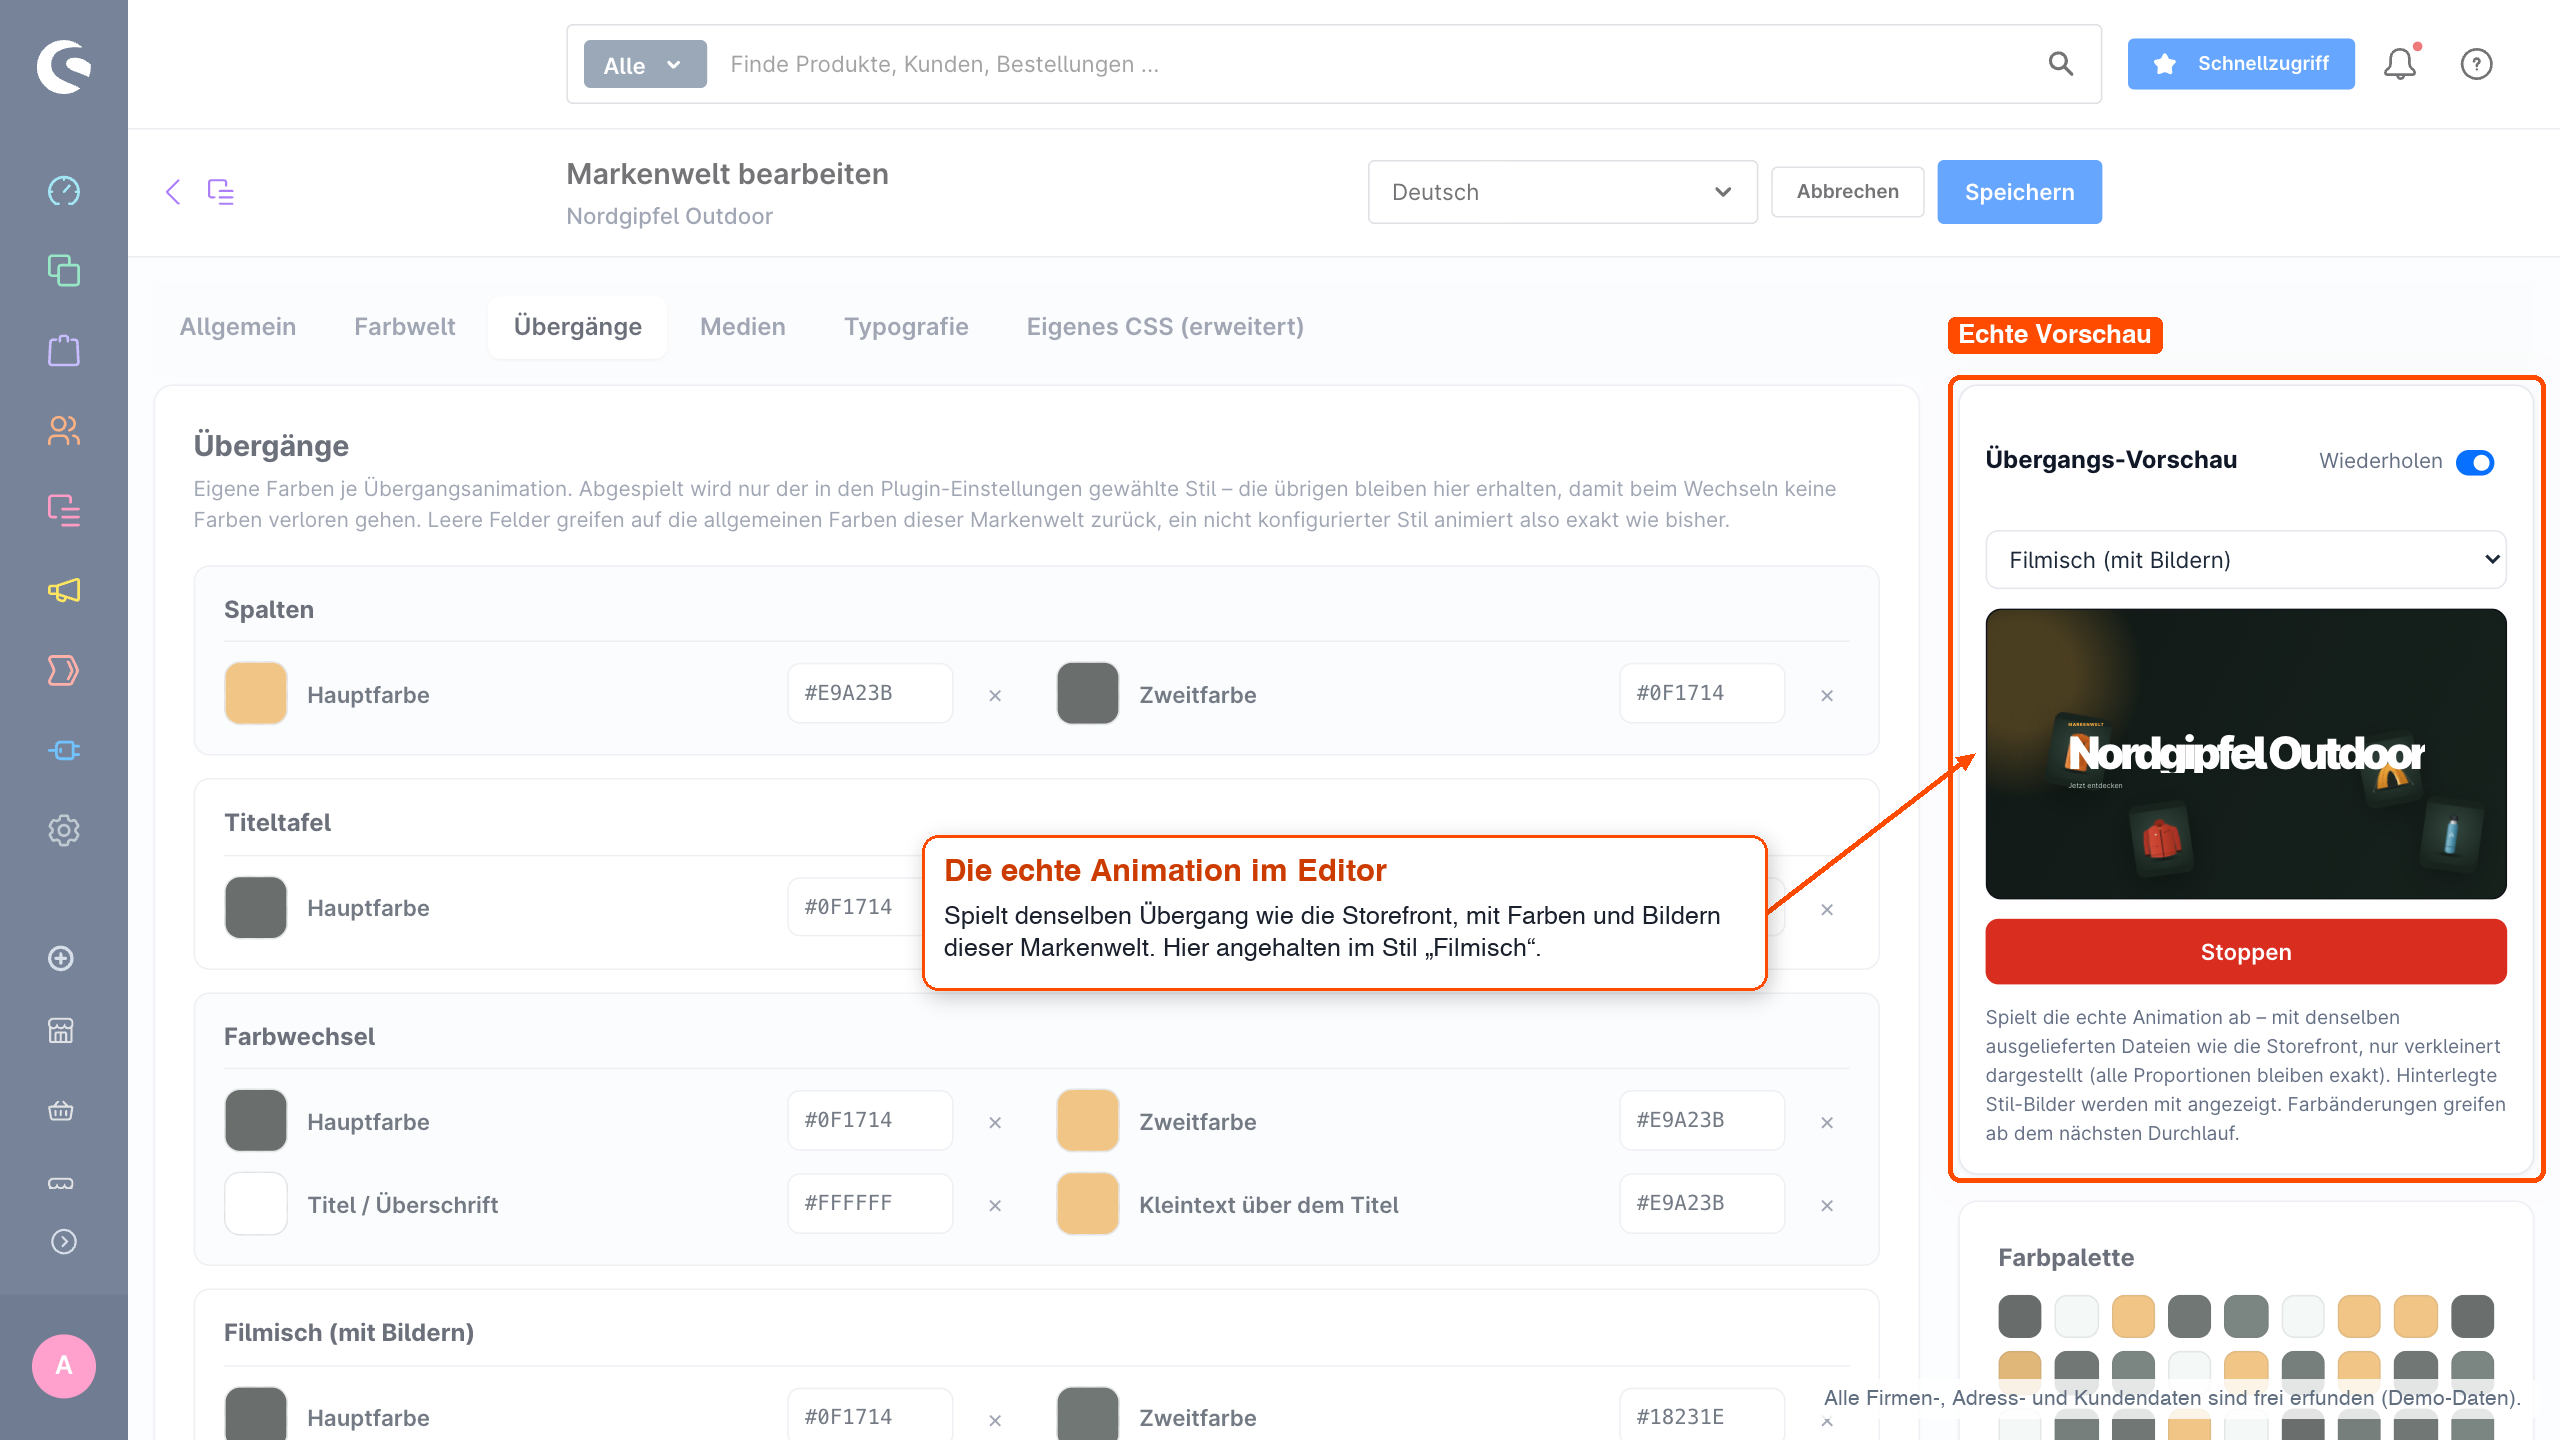Viewport: 2560px width, 1440px height.
Task: Click the Farbwechsel Zweitfarbe hex field
Action: point(1702,1120)
